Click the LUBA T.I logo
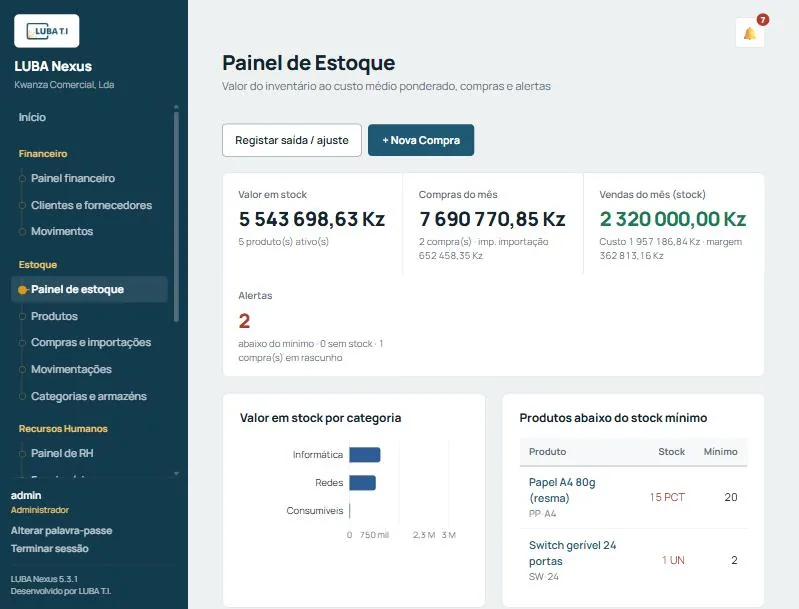 point(47,31)
